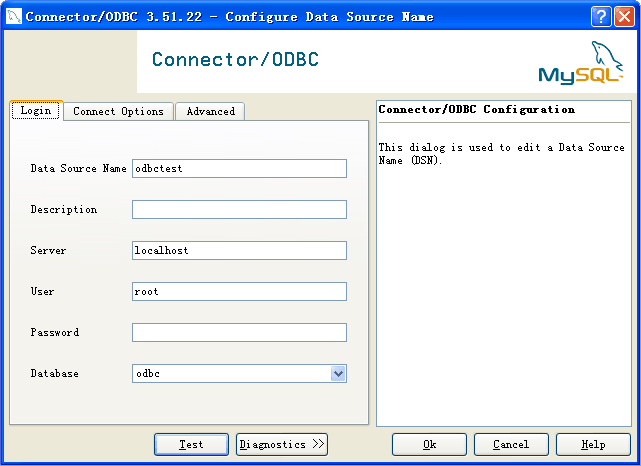
Task: Confirm with the Ok button
Action: pos(429,444)
